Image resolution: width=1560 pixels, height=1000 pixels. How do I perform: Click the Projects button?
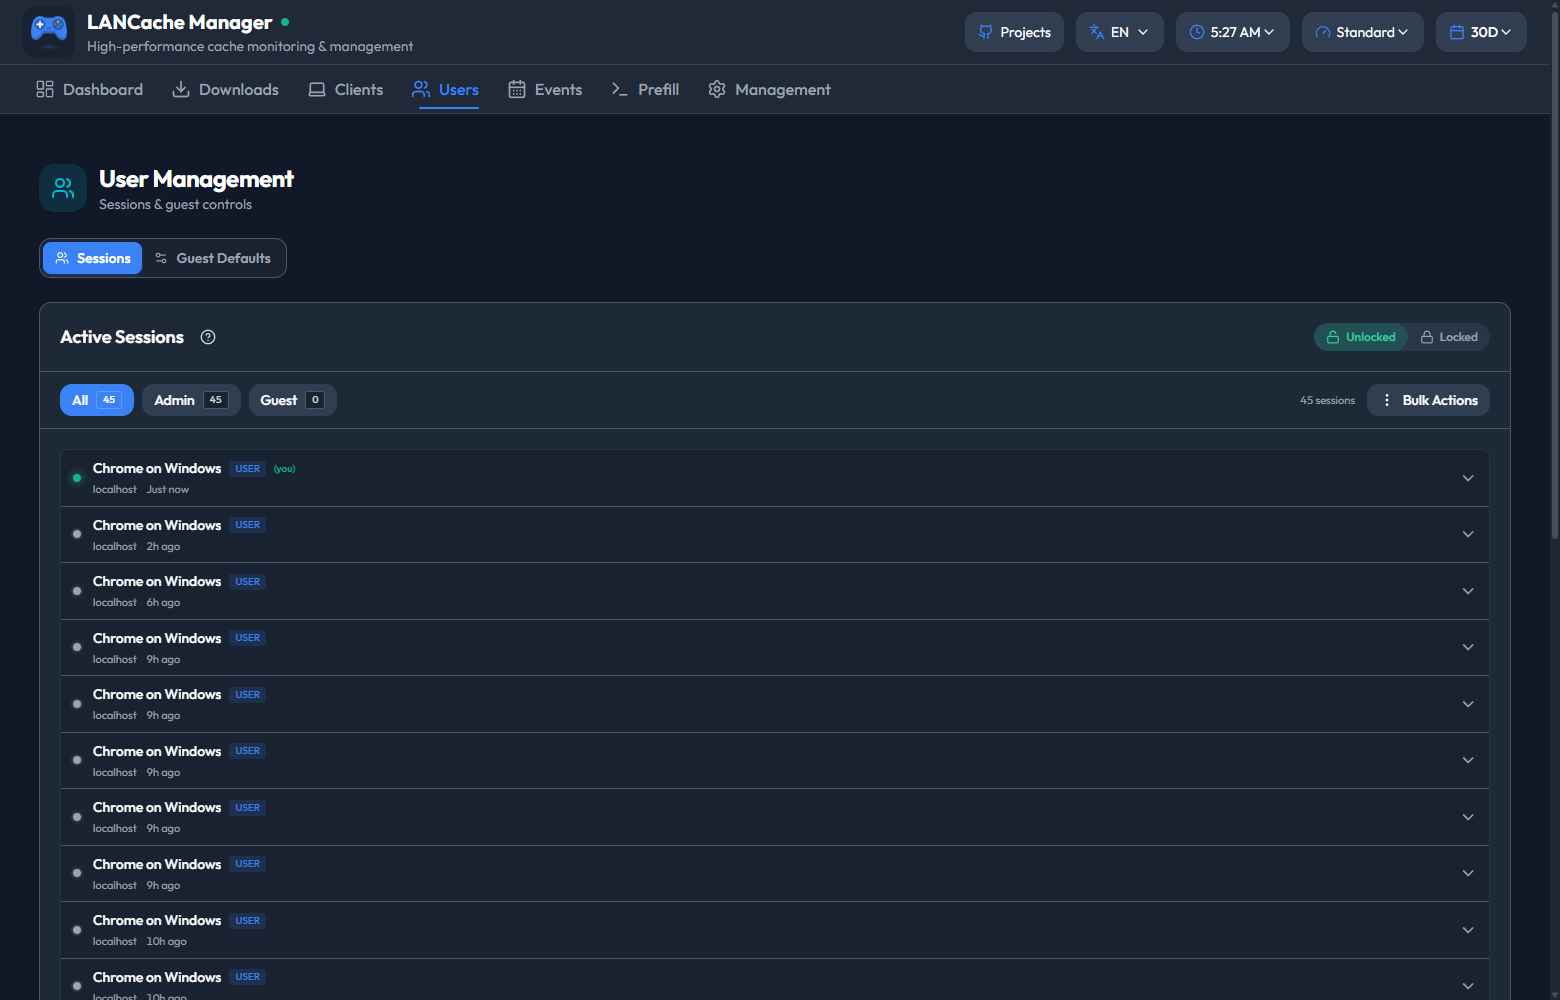click(1014, 32)
